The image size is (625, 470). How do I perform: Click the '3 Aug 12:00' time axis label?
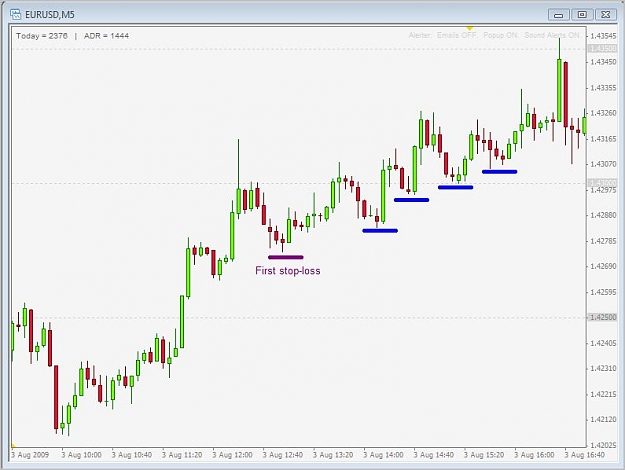coord(232,455)
